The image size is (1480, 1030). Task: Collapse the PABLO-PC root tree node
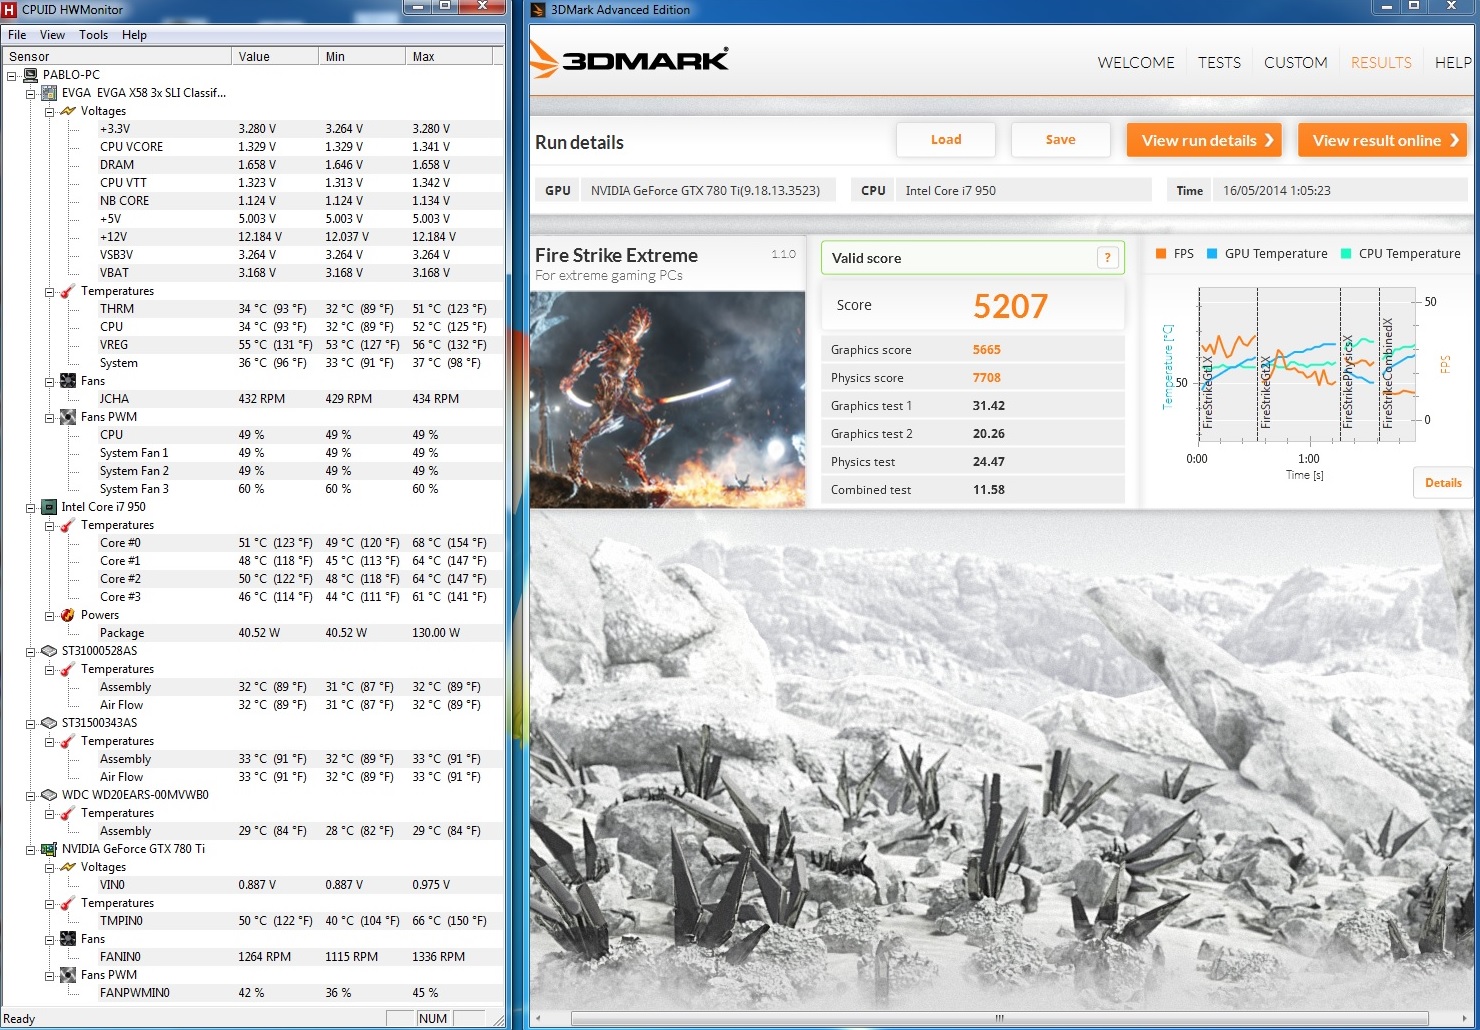tap(12, 75)
